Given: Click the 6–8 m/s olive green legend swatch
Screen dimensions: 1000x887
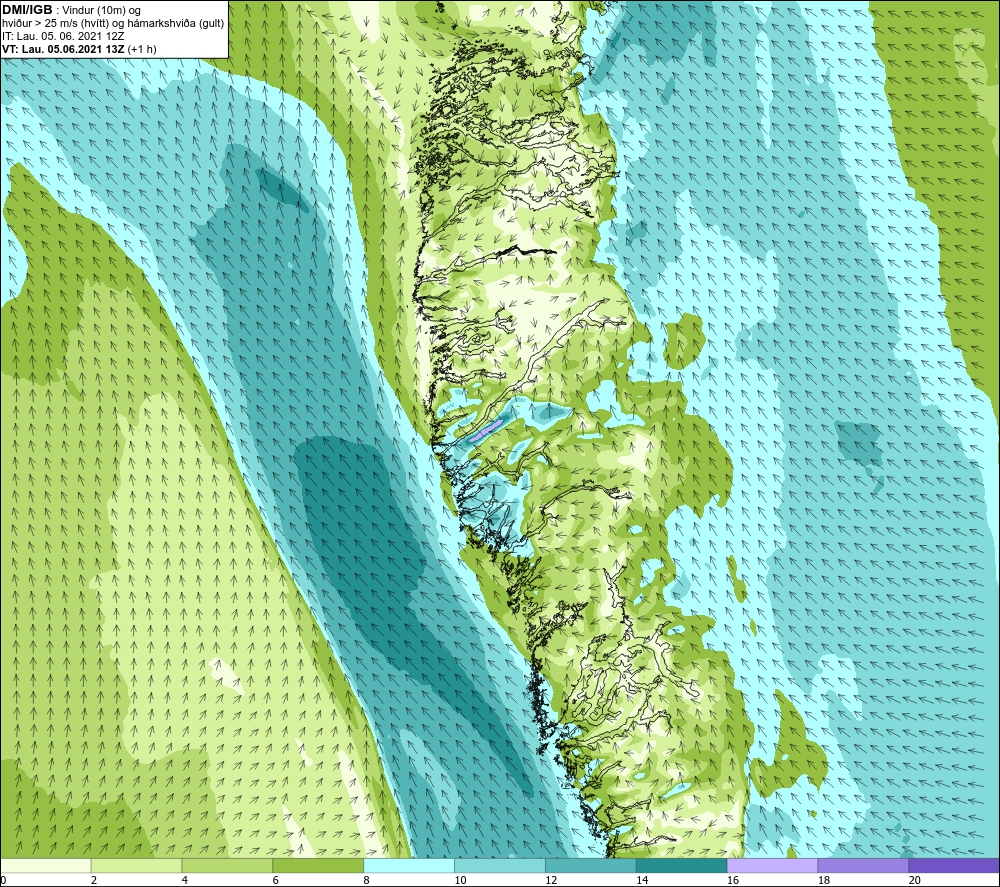Looking at the screenshot, I should (318, 865).
